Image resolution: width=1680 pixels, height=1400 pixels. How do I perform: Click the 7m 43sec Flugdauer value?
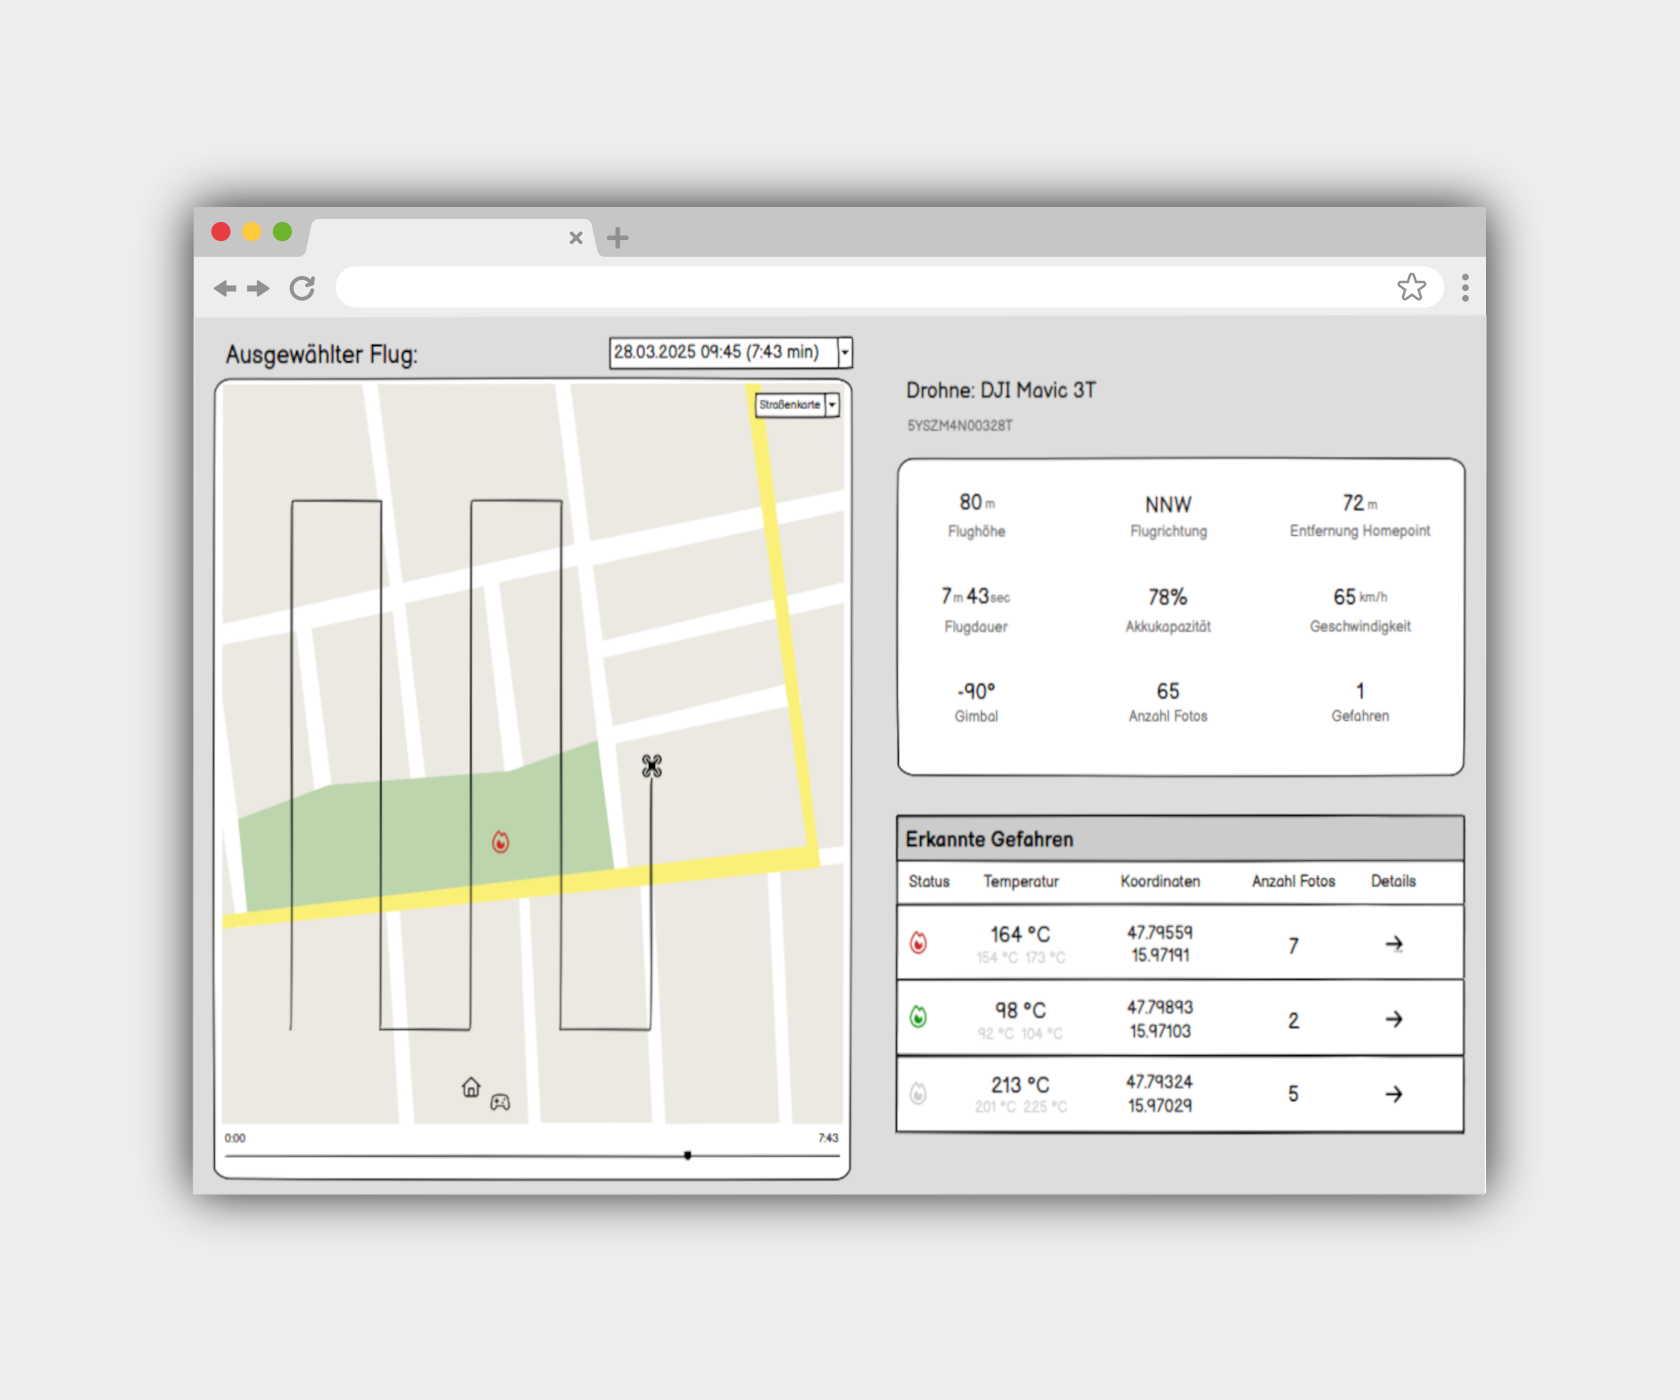pyautogui.click(x=976, y=596)
